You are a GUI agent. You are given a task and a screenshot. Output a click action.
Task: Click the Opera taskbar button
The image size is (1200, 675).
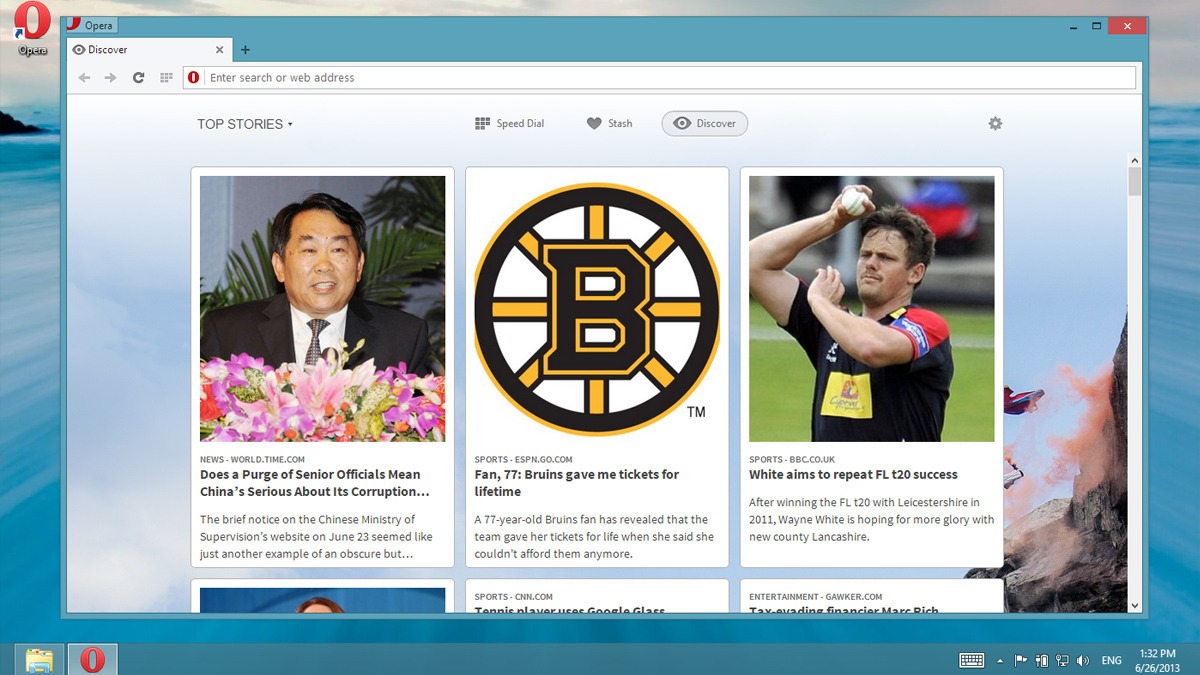92,660
